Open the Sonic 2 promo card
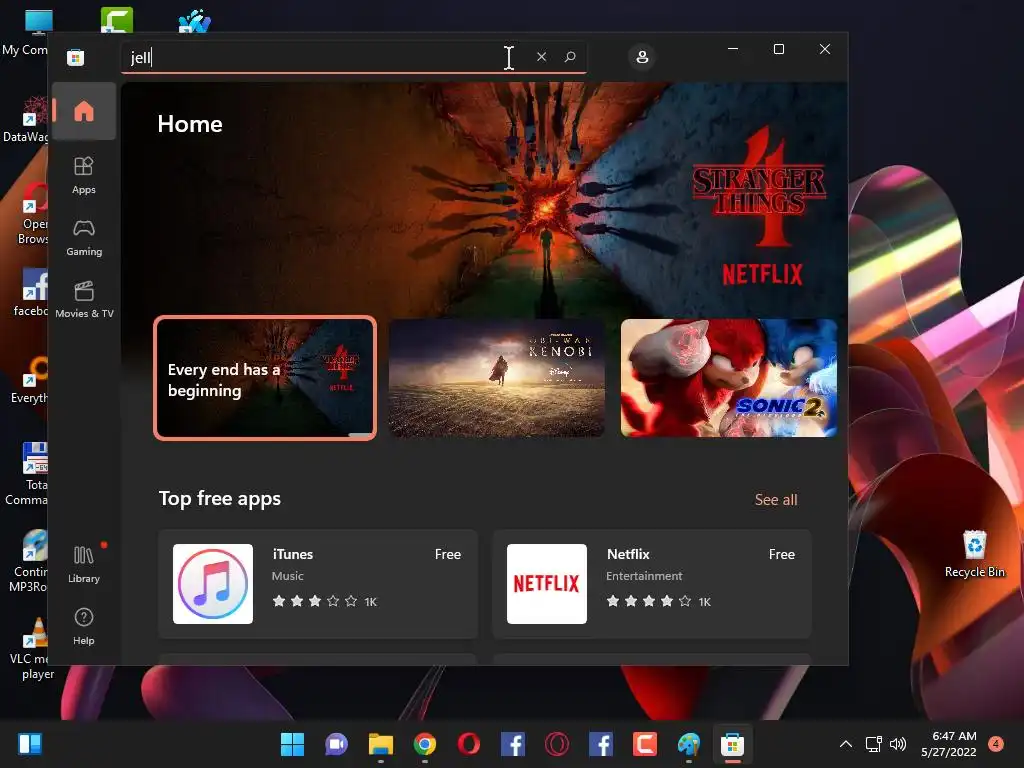The width and height of the screenshot is (1024, 768). [729, 378]
